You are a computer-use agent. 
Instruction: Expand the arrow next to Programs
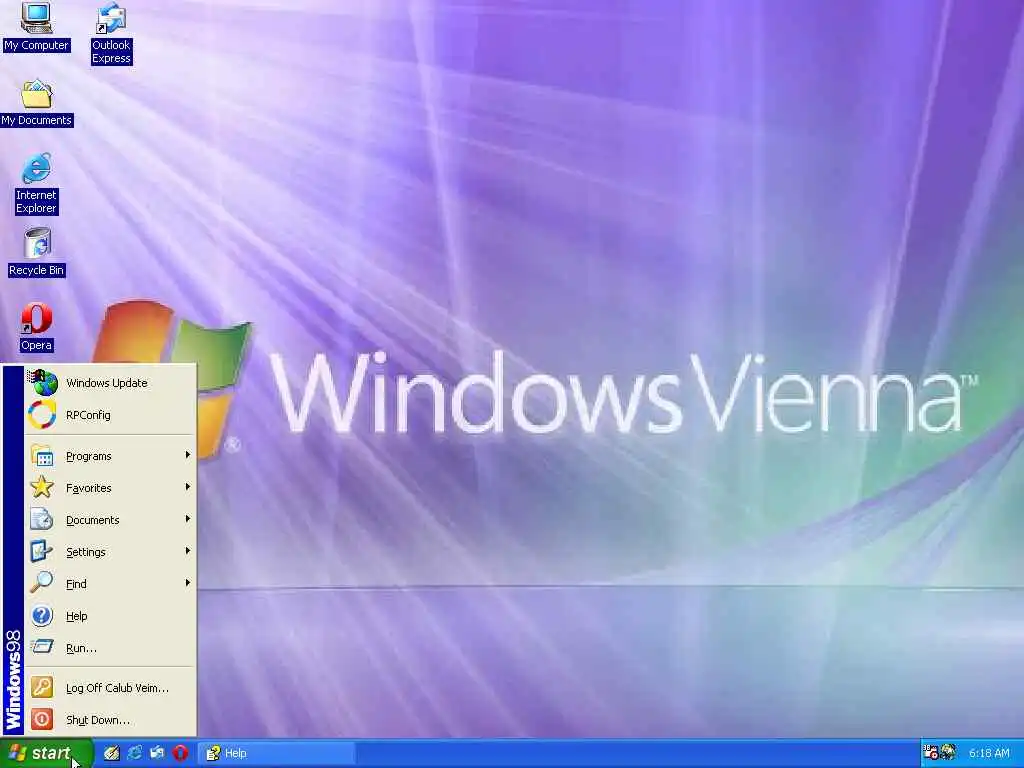[x=187, y=455]
